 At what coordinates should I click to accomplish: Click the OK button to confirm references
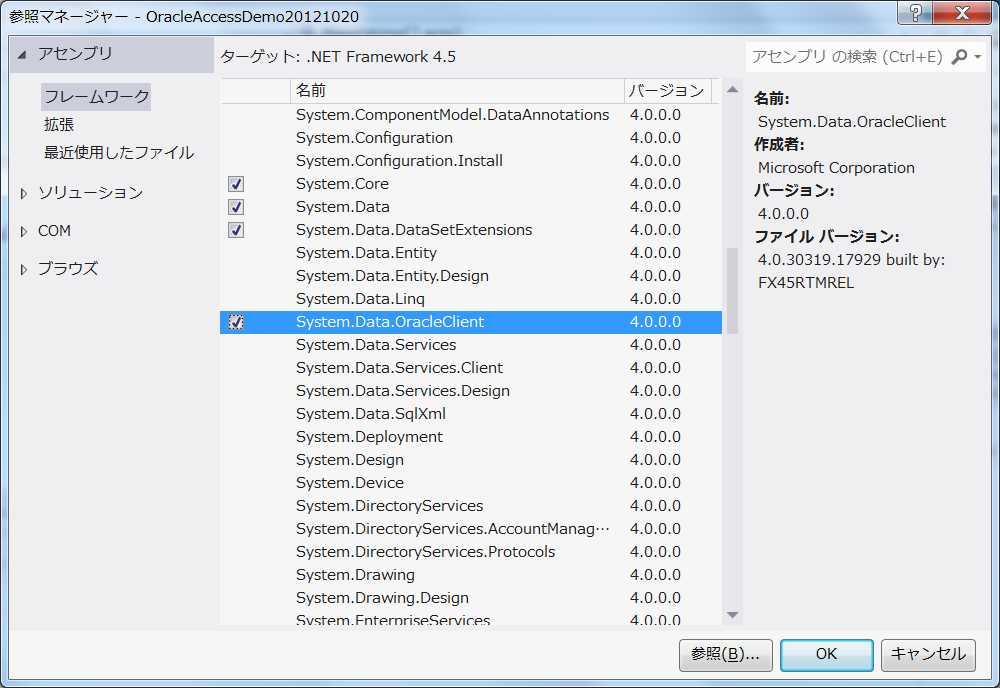pos(826,655)
